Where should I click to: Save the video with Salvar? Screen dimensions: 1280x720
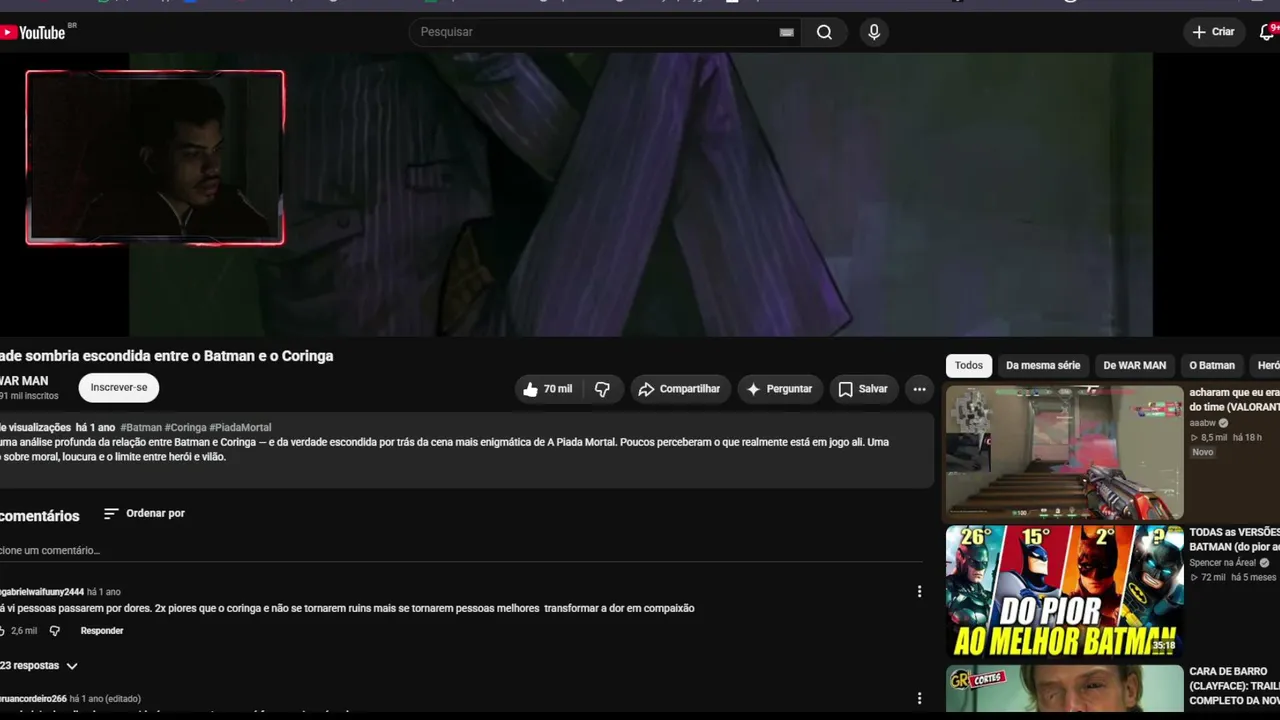click(863, 389)
